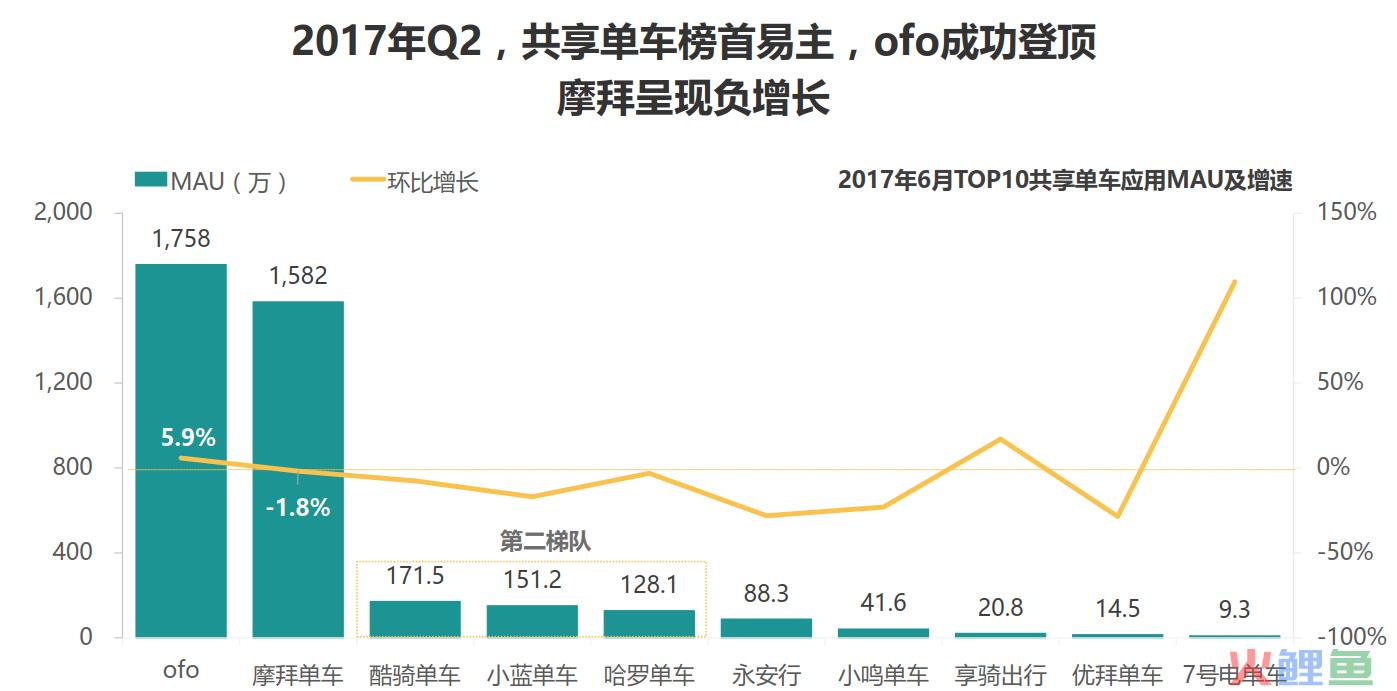Click the 享骑出行 axis label
The width and height of the screenshot is (1397, 691).
pos(1000,674)
